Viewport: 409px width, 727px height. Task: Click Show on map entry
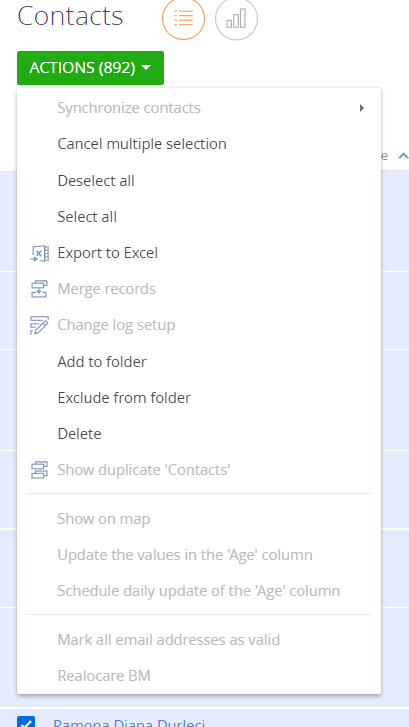104,518
